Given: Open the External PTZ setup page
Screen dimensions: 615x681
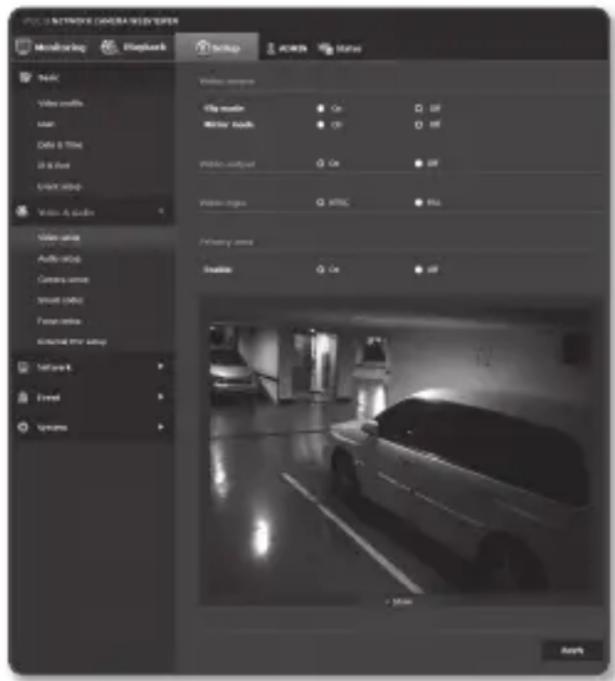Looking at the screenshot, I should click(72, 342).
